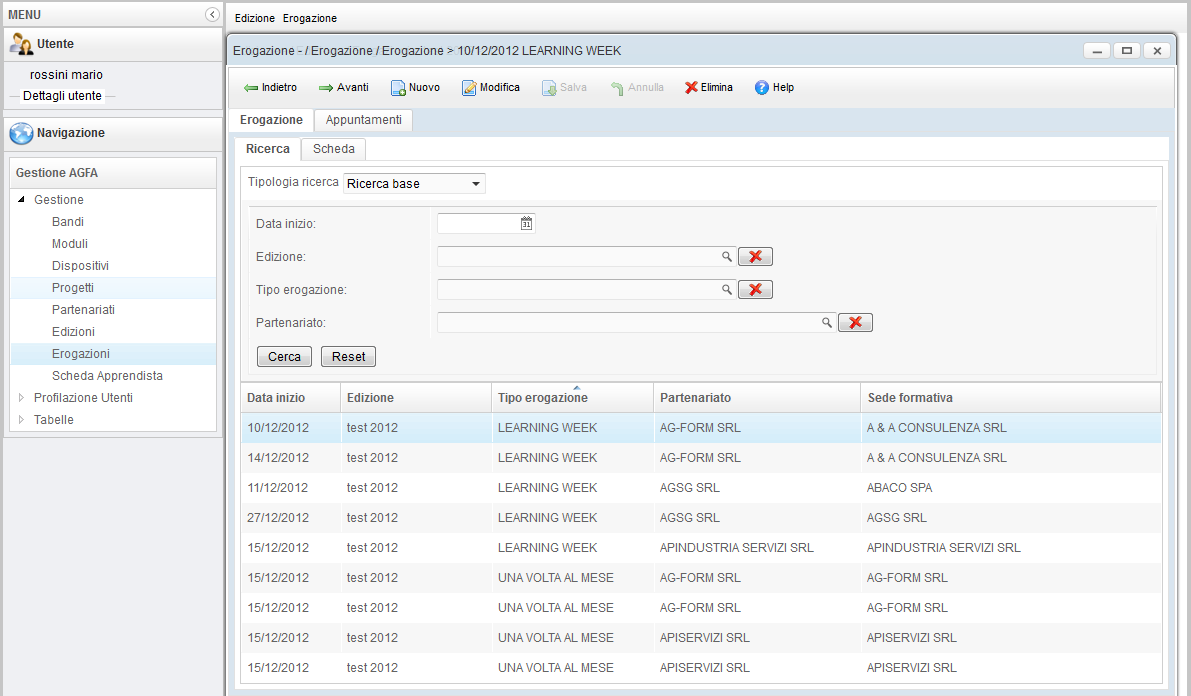
Task: Open the Data inizio calendar picker
Action: pos(526,224)
